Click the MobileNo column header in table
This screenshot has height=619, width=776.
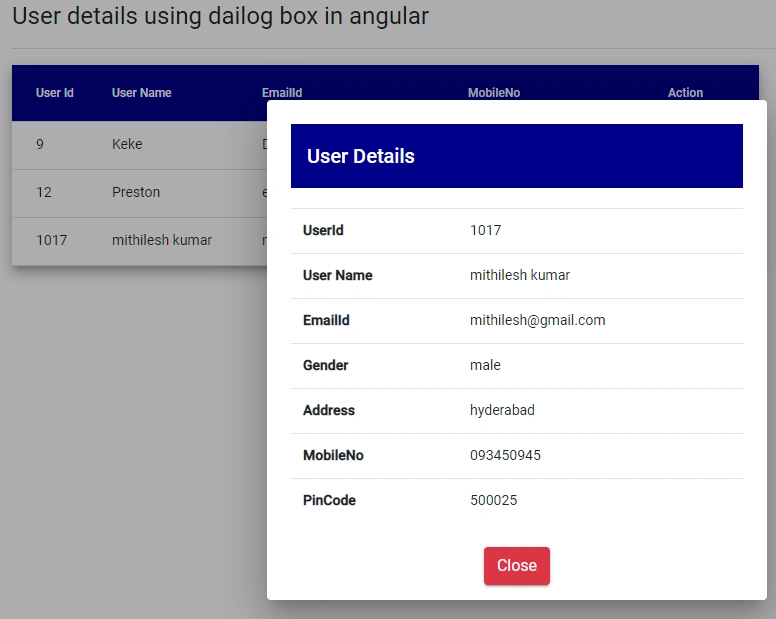pyautogui.click(x=494, y=93)
